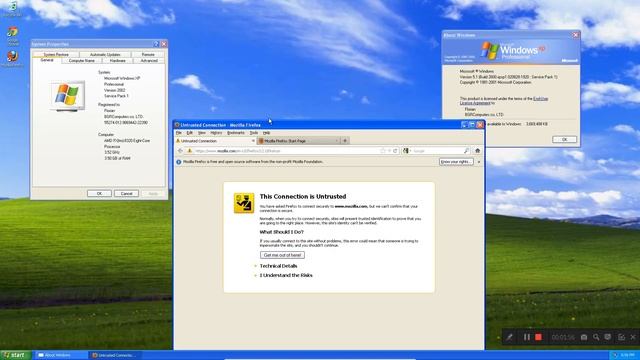Click Cancel in System Properties
The height and width of the screenshot is (360, 640).
127,193
